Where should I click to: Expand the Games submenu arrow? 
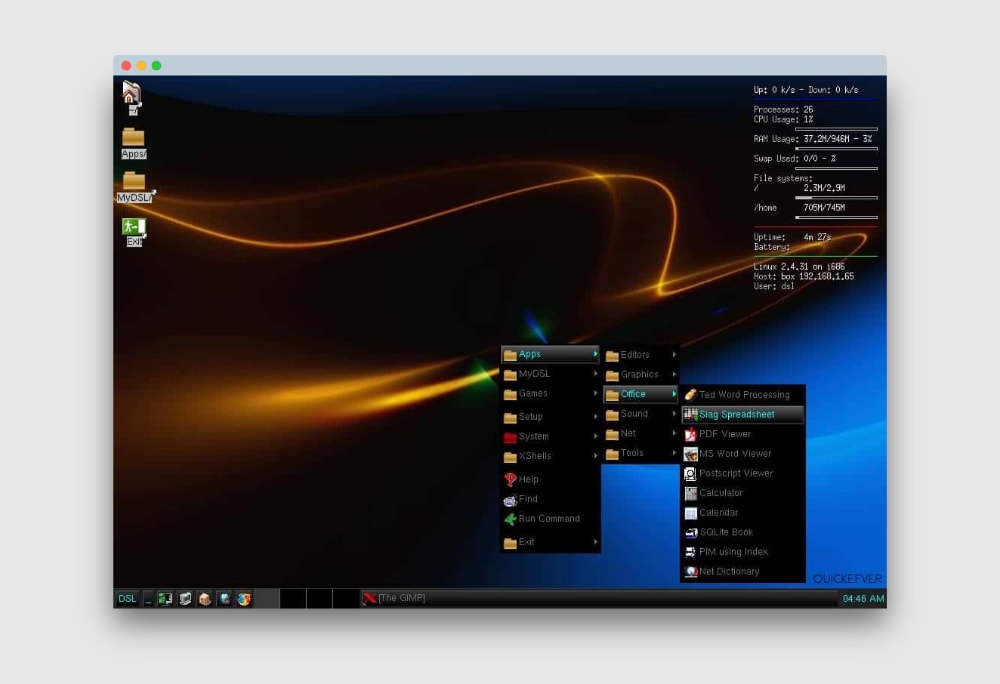(596, 393)
